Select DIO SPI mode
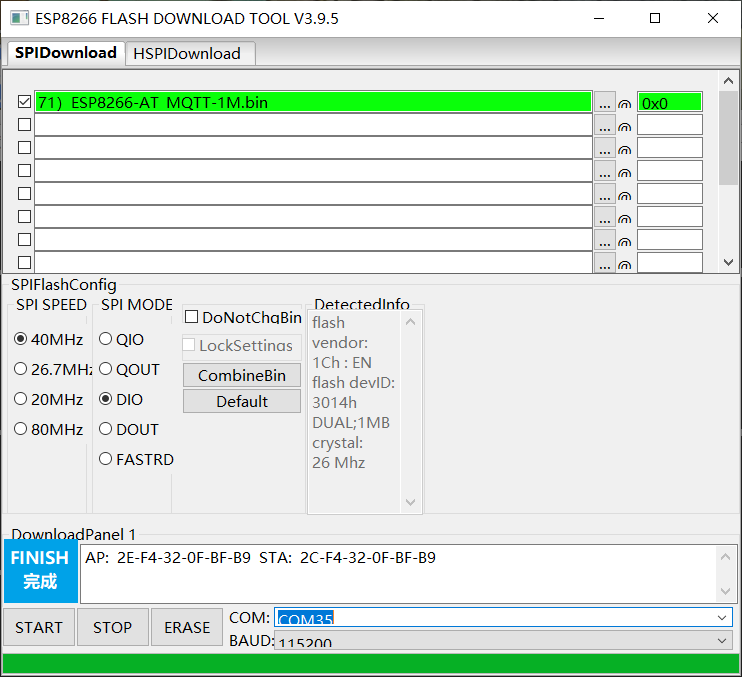This screenshot has height=677, width=742. [121, 399]
